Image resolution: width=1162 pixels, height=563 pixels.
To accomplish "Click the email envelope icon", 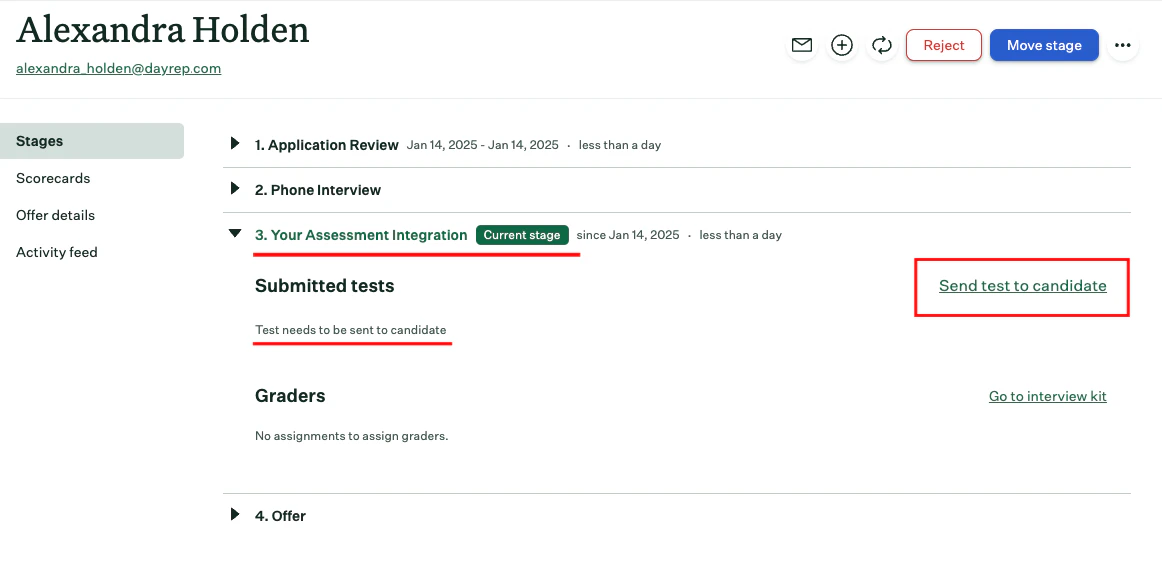I will (802, 45).
